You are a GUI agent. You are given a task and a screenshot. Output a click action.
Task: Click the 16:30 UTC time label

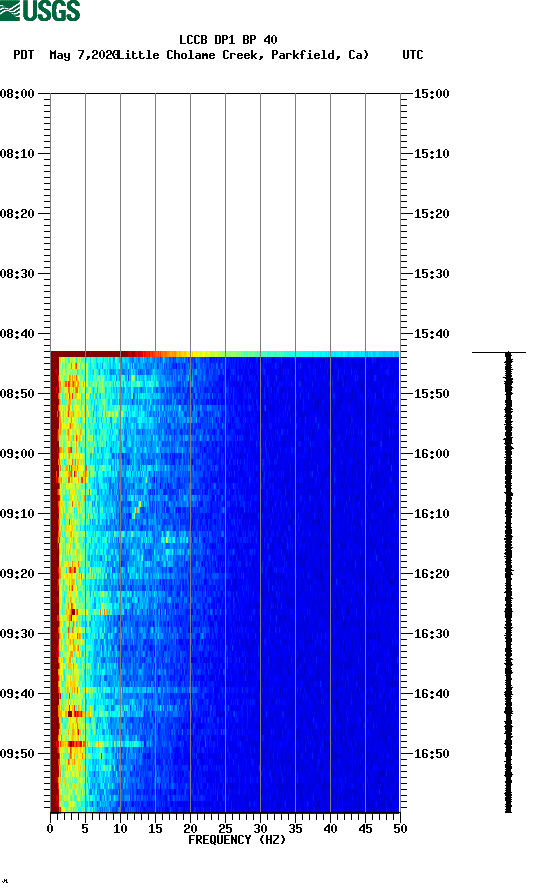[431, 634]
